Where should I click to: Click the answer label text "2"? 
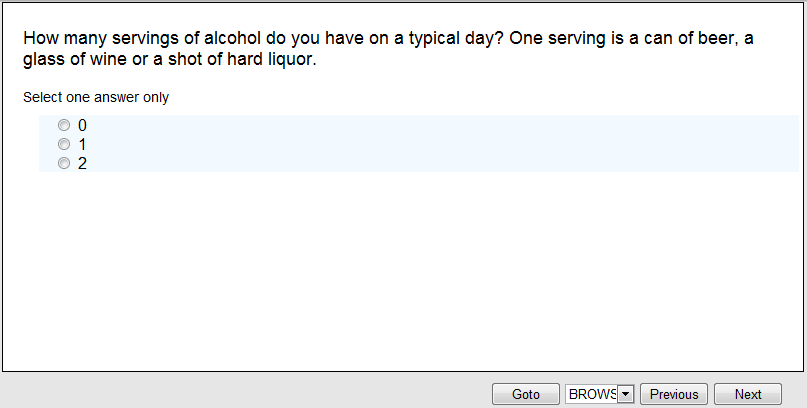point(82,164)
